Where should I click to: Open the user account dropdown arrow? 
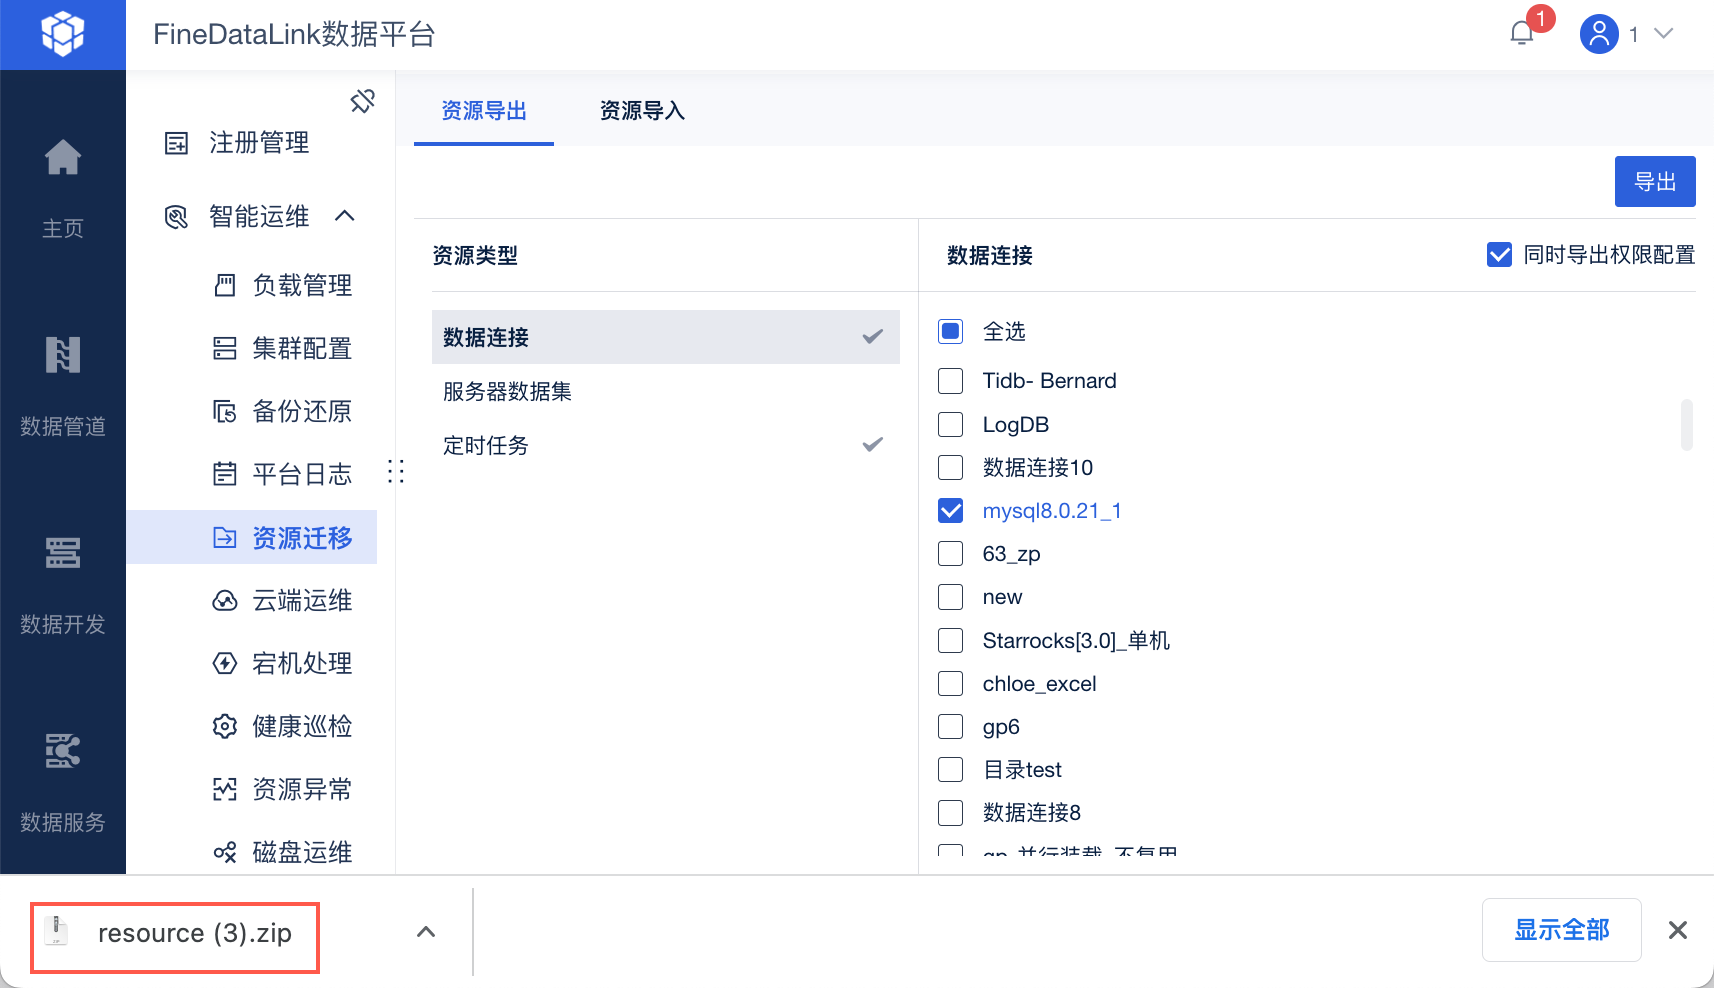click(1664, 34)
